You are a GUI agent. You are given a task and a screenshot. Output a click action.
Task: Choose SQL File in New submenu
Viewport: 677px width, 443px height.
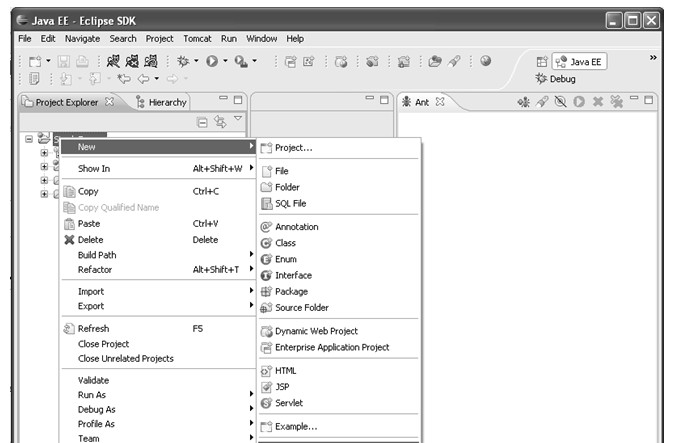(x=339, y=203)
